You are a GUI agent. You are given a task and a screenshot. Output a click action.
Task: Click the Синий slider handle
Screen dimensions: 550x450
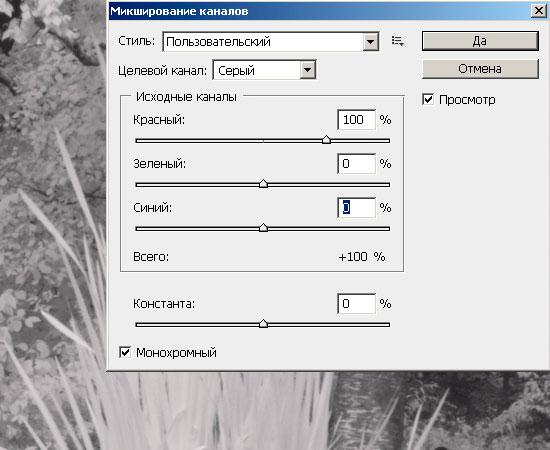tap(263, 228)
